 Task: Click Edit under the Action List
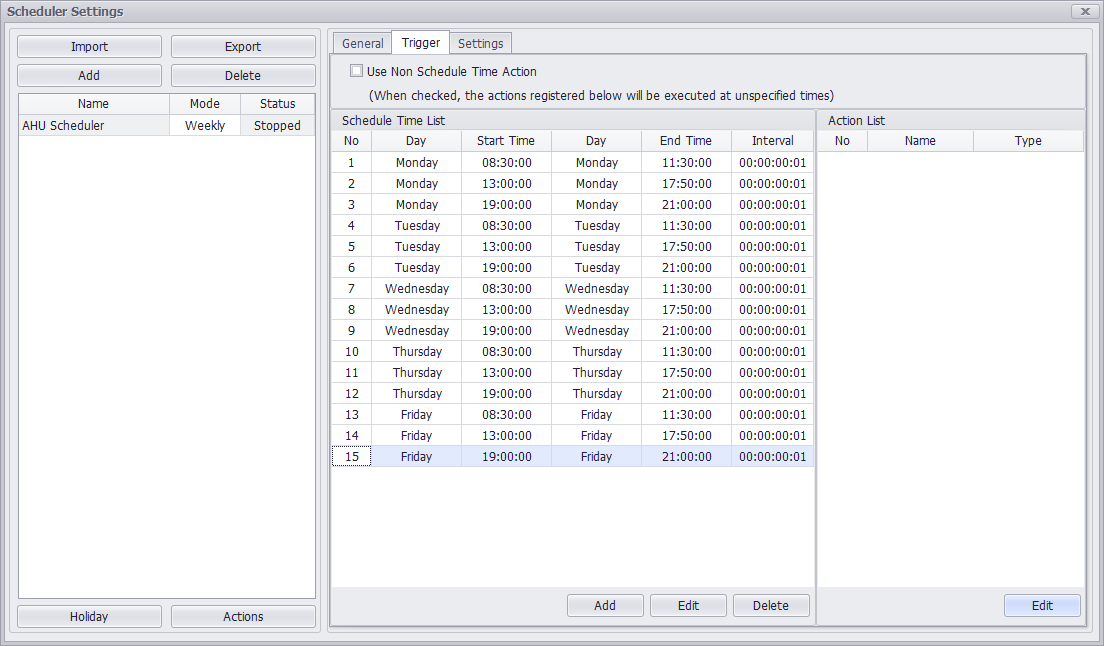pos(1042,606)
